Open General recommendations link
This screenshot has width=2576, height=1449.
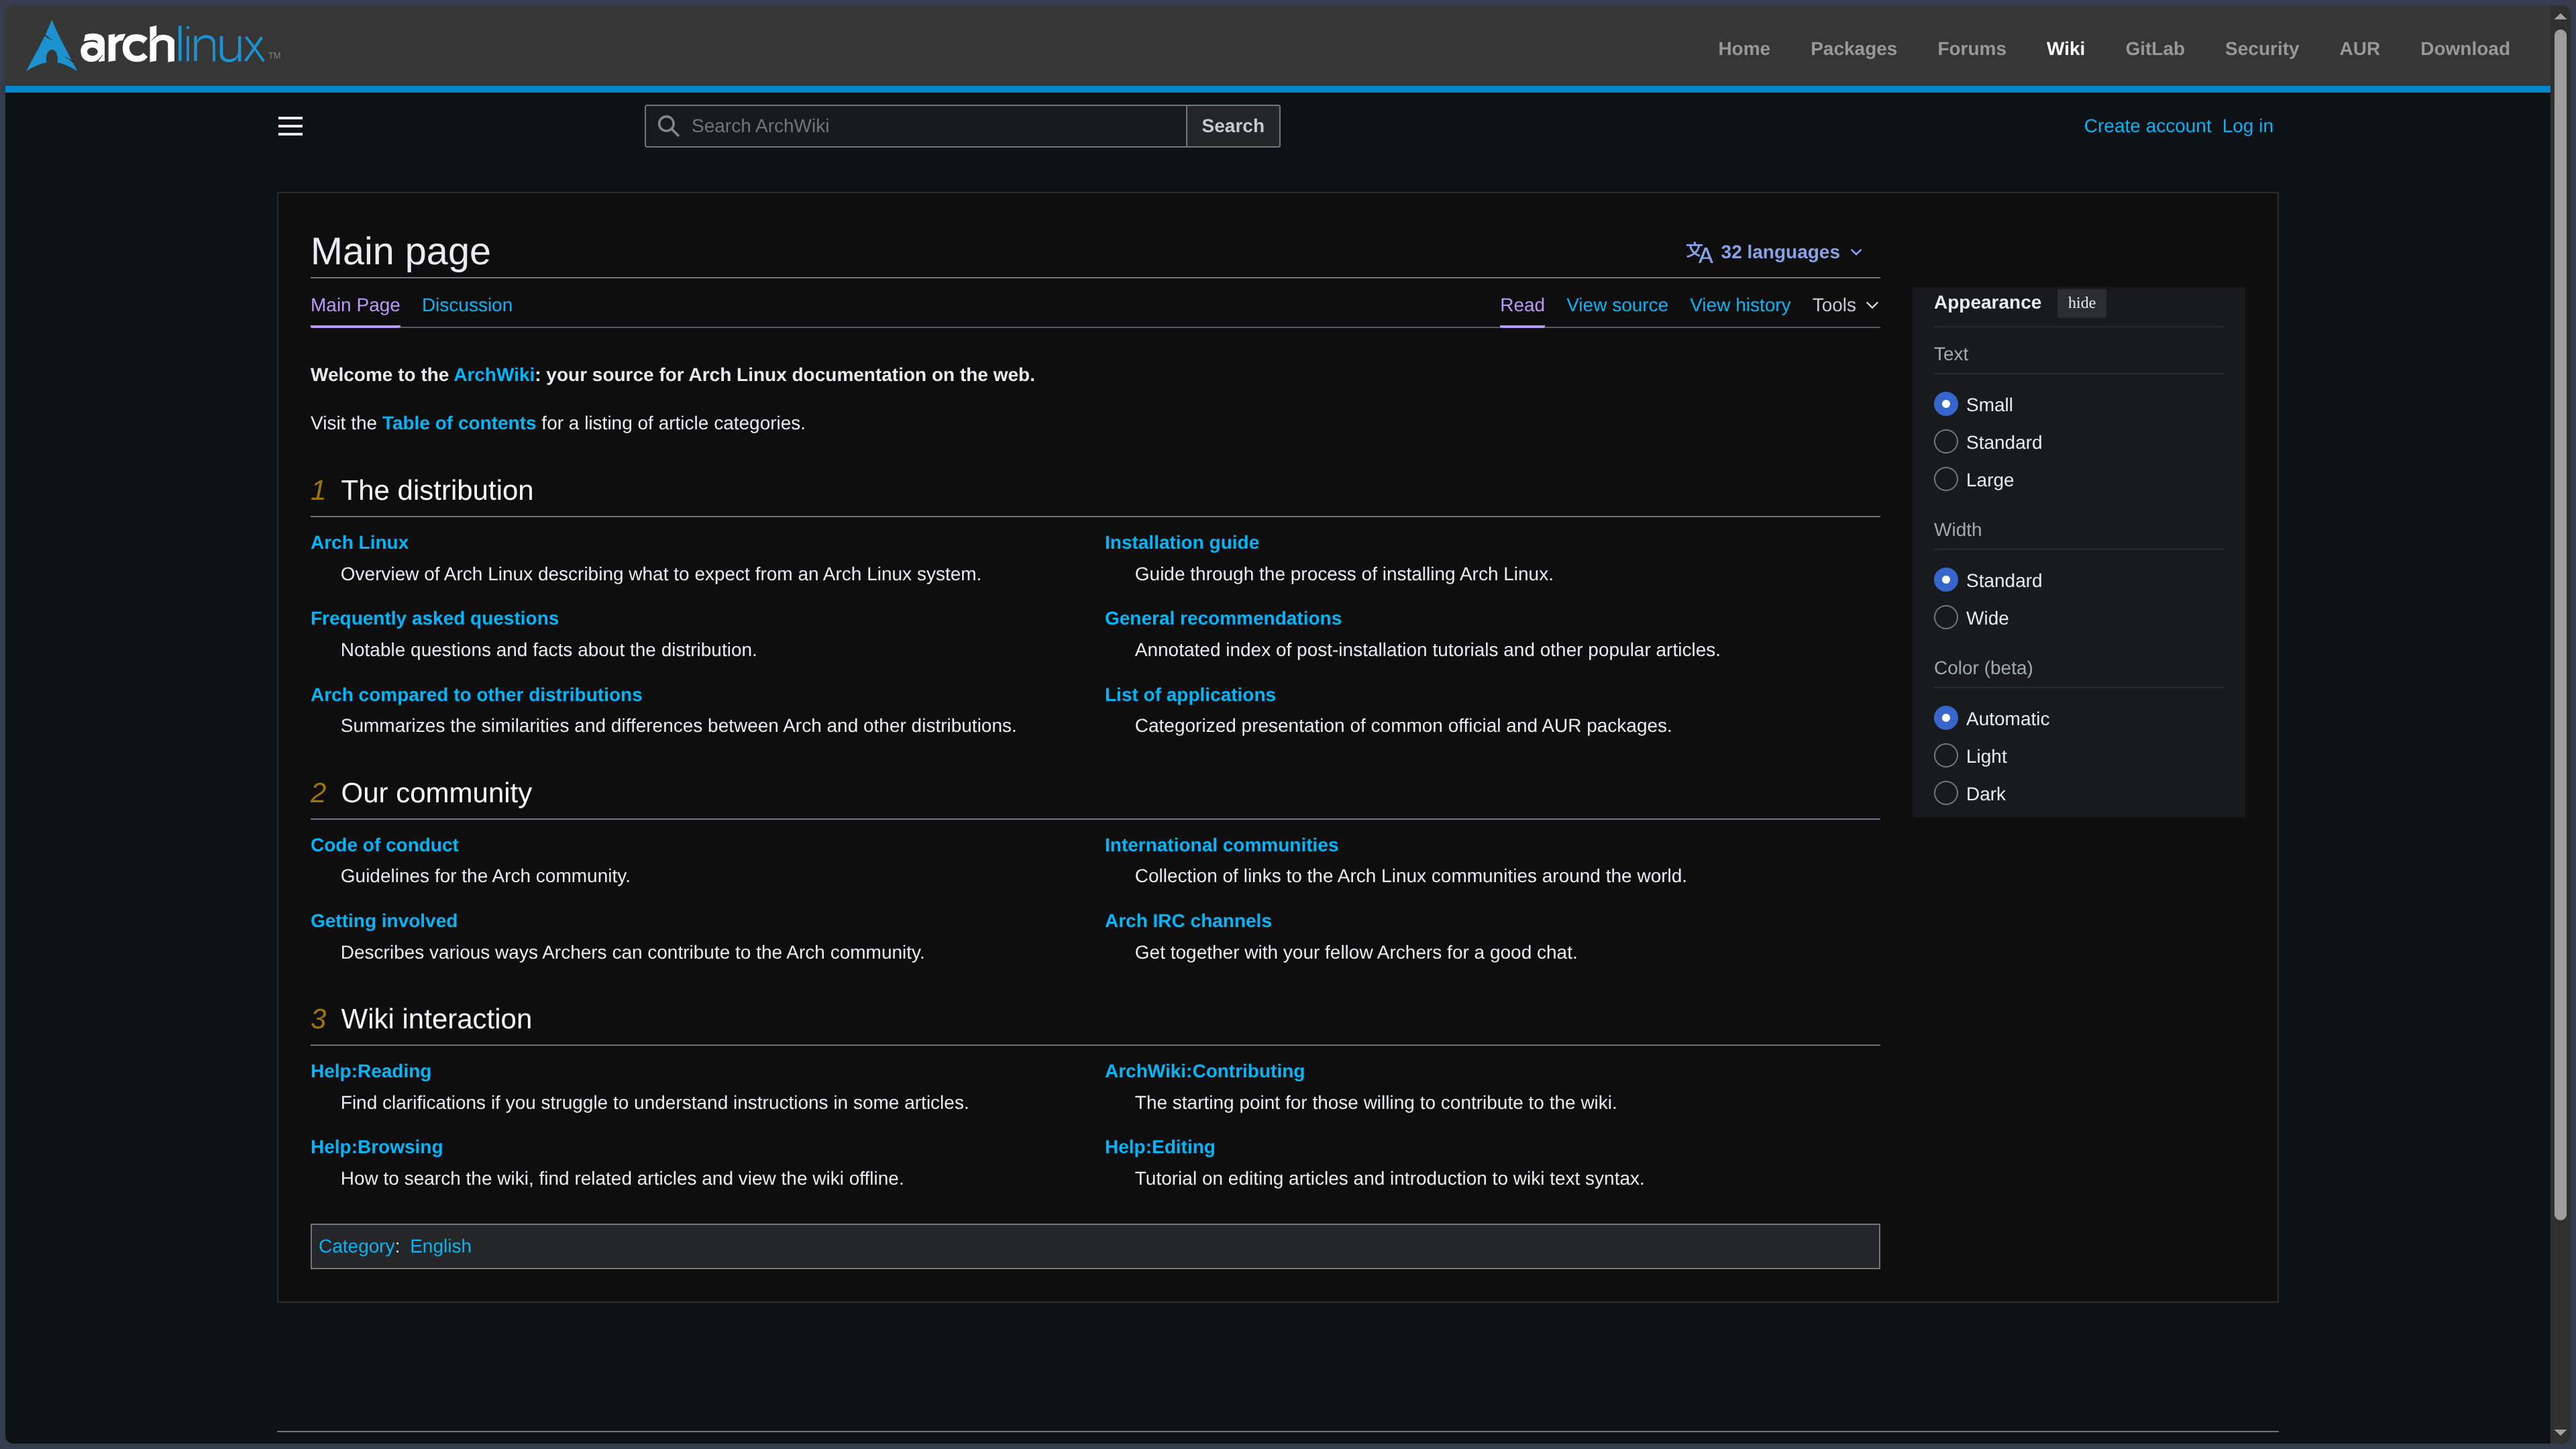click(x=1222, y=618)
